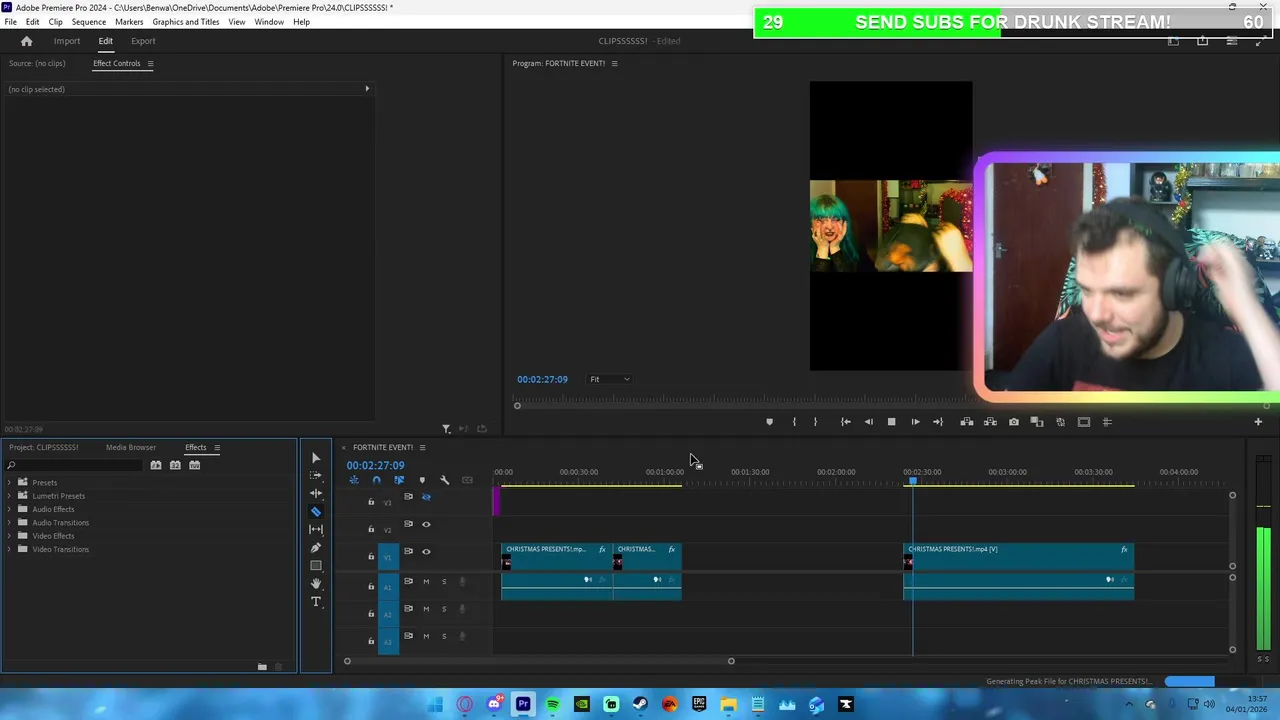Add marker in Program monitor
Image resolution: width=1280 pixels, height=720 pixels.
point(769,422)
